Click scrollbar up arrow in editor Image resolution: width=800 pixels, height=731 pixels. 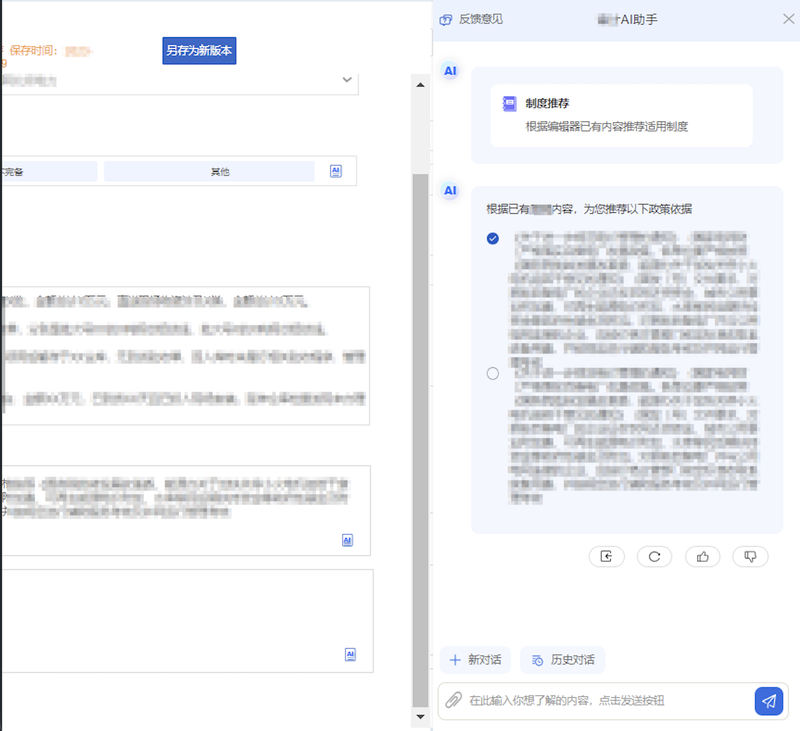point(420,85)
